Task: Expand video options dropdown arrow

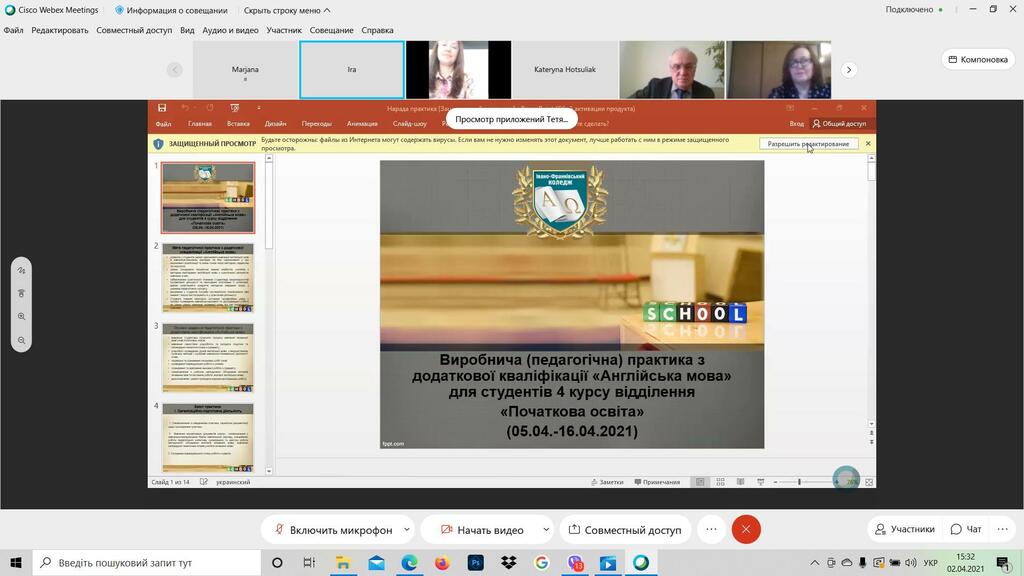Action: pos(546,530)
